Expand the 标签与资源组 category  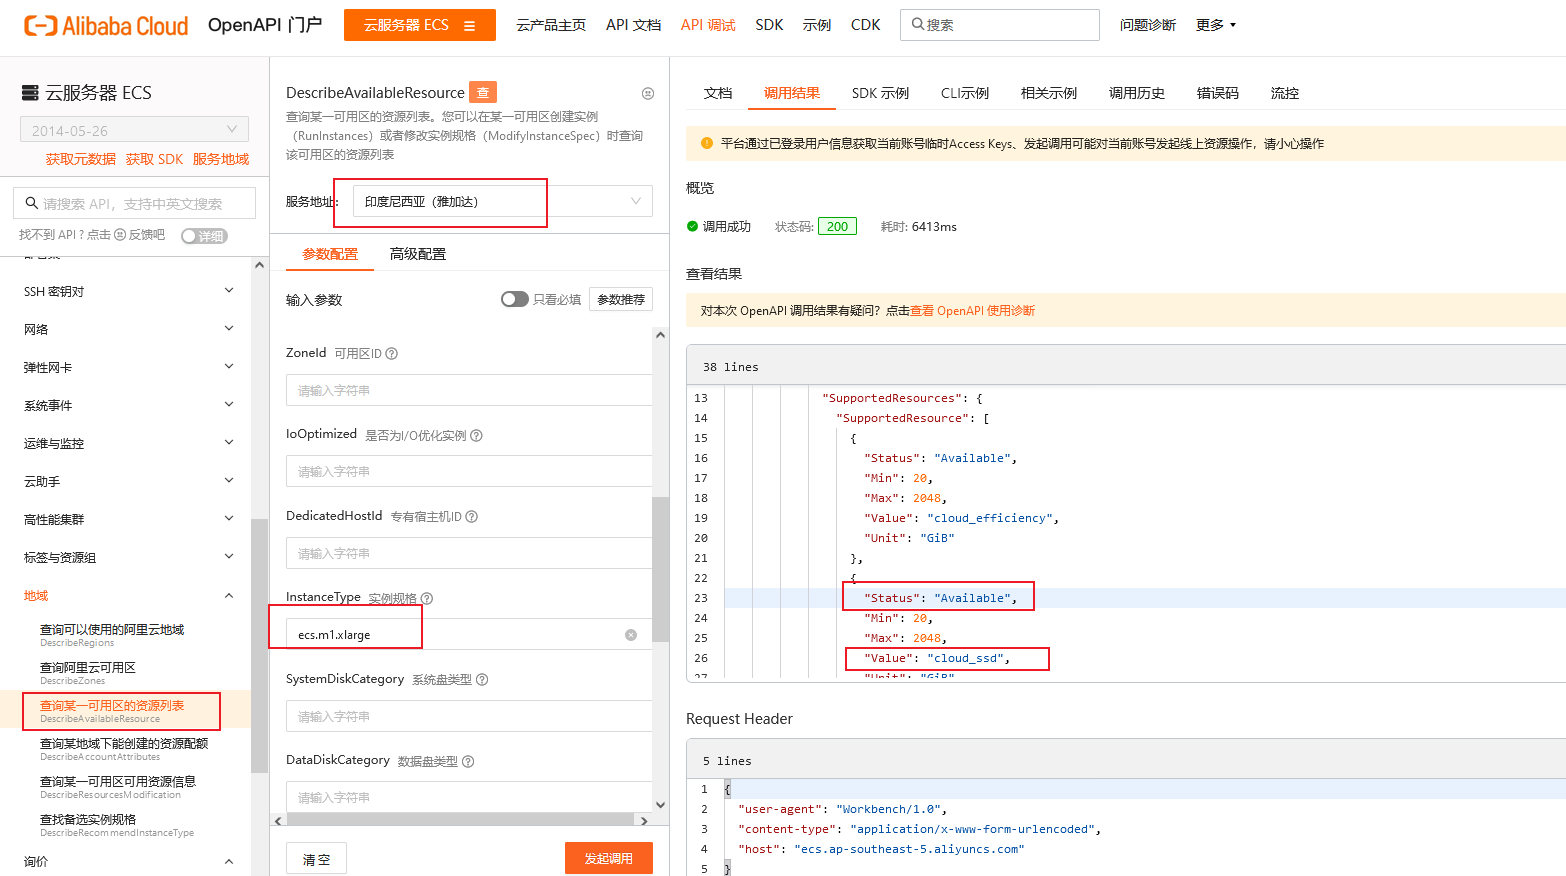(229, 557)
